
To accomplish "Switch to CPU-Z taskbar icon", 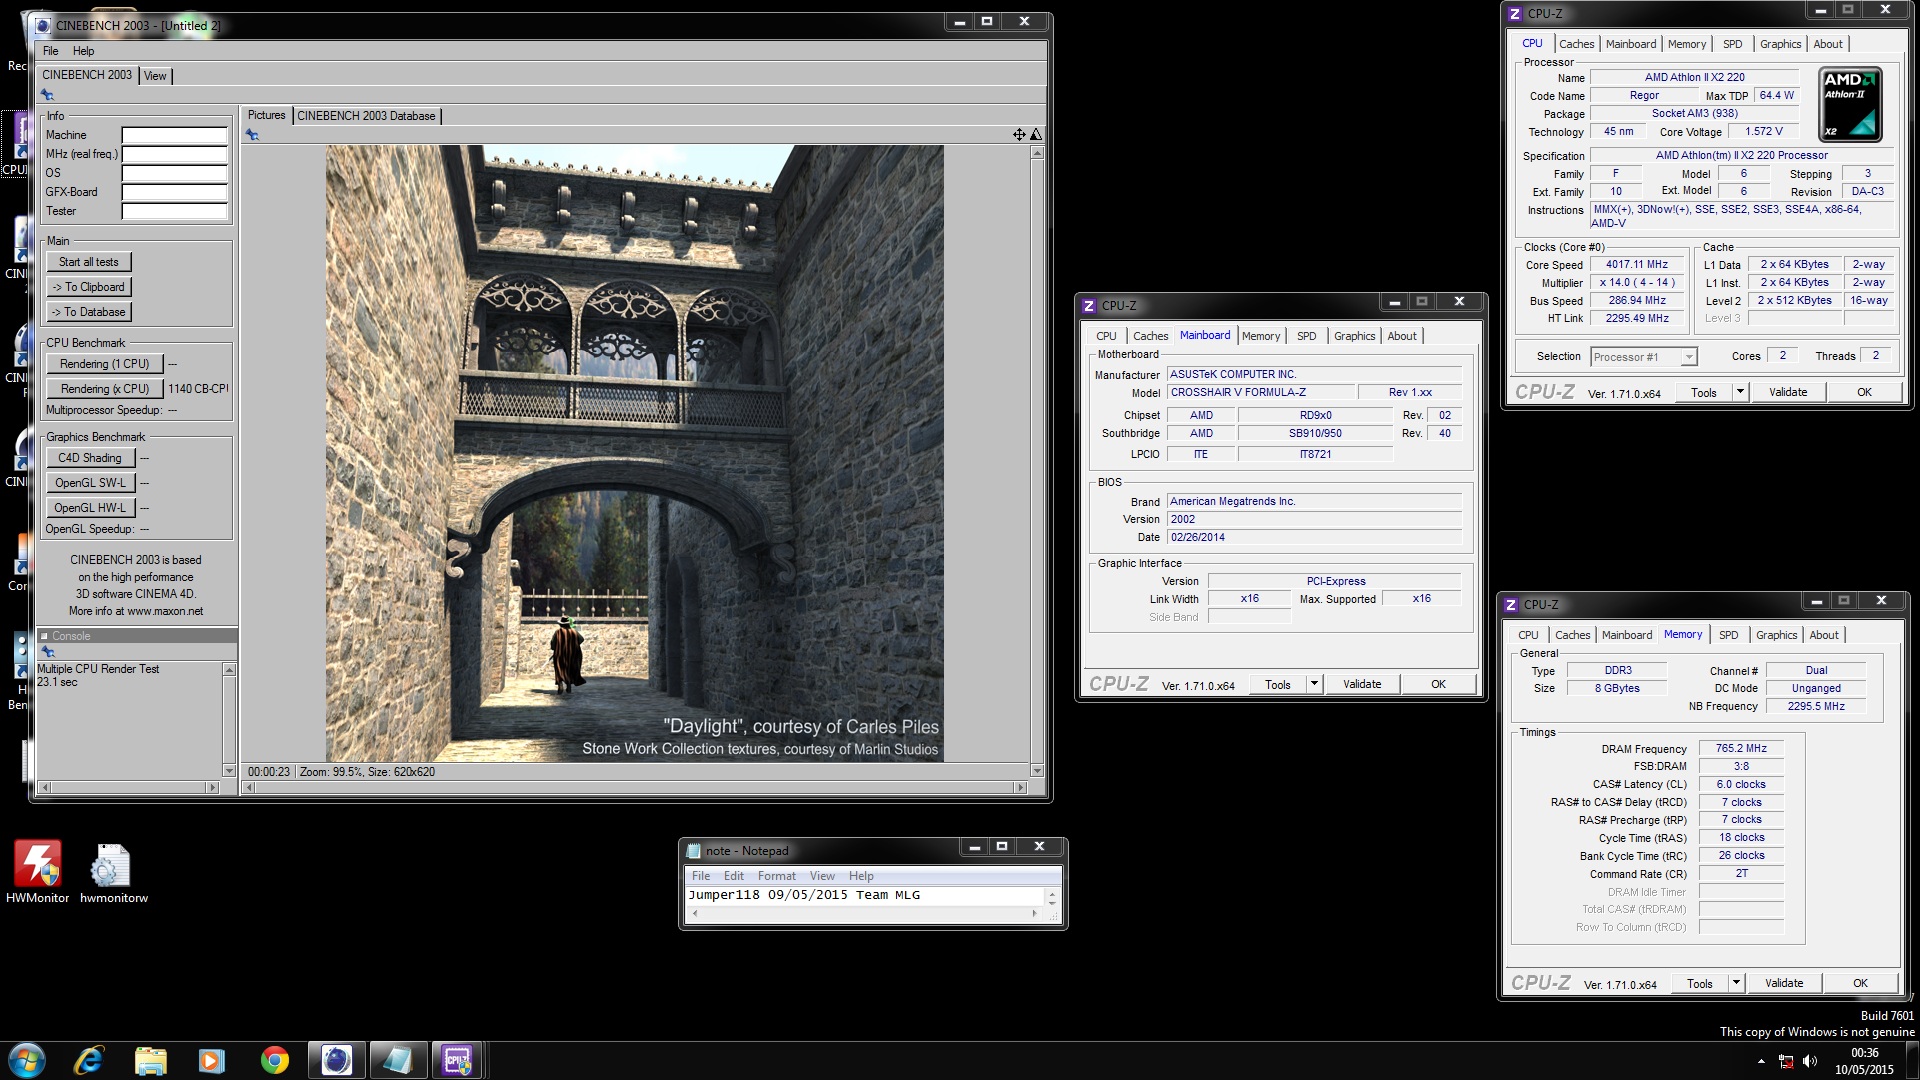I will 457,1060.
